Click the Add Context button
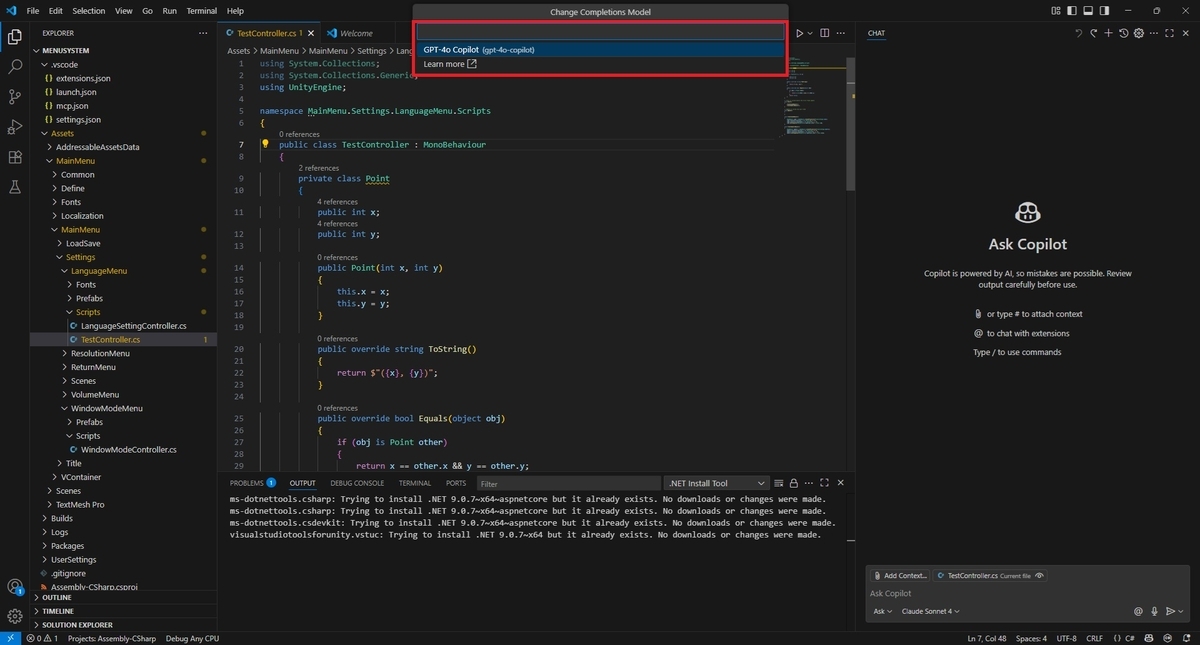Screen dimensions: 1200x645 pyautogui.click(x=899, y=576)
